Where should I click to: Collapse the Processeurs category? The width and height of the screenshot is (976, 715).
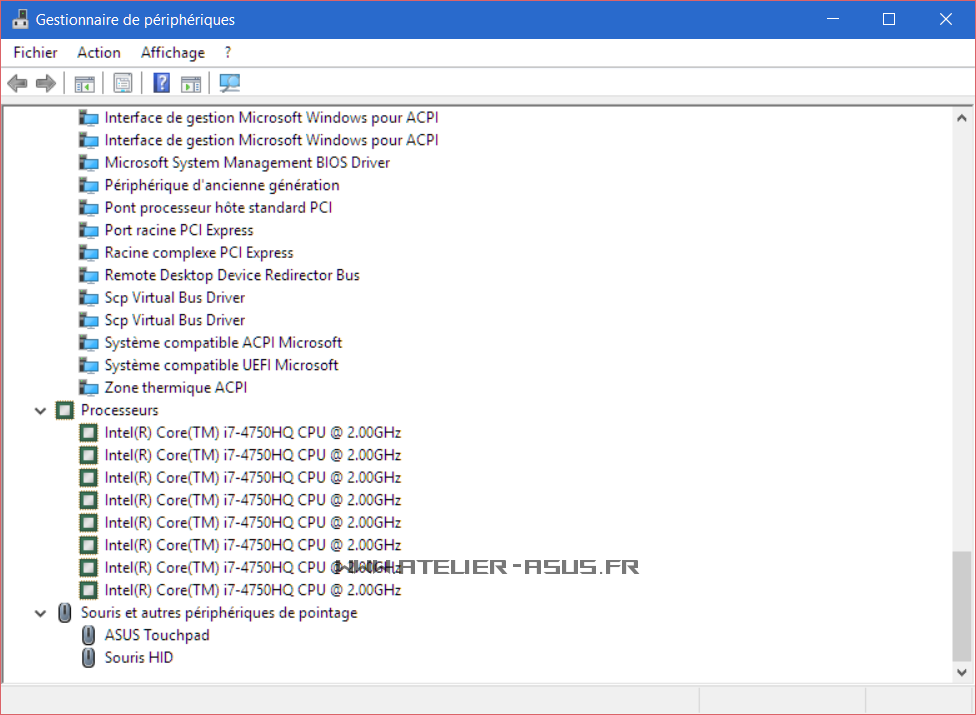(x=40, y=410)
